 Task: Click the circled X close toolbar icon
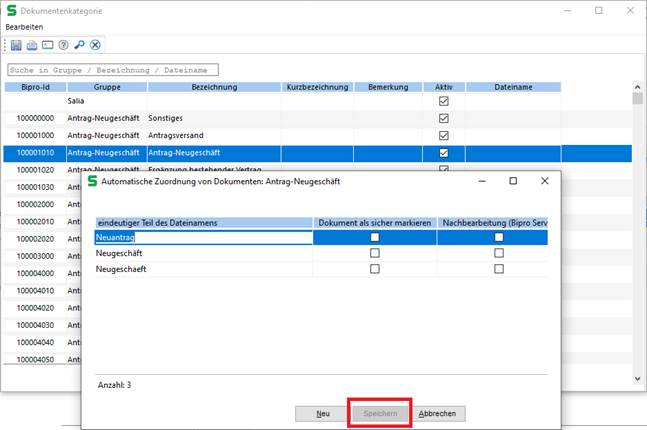95,45
